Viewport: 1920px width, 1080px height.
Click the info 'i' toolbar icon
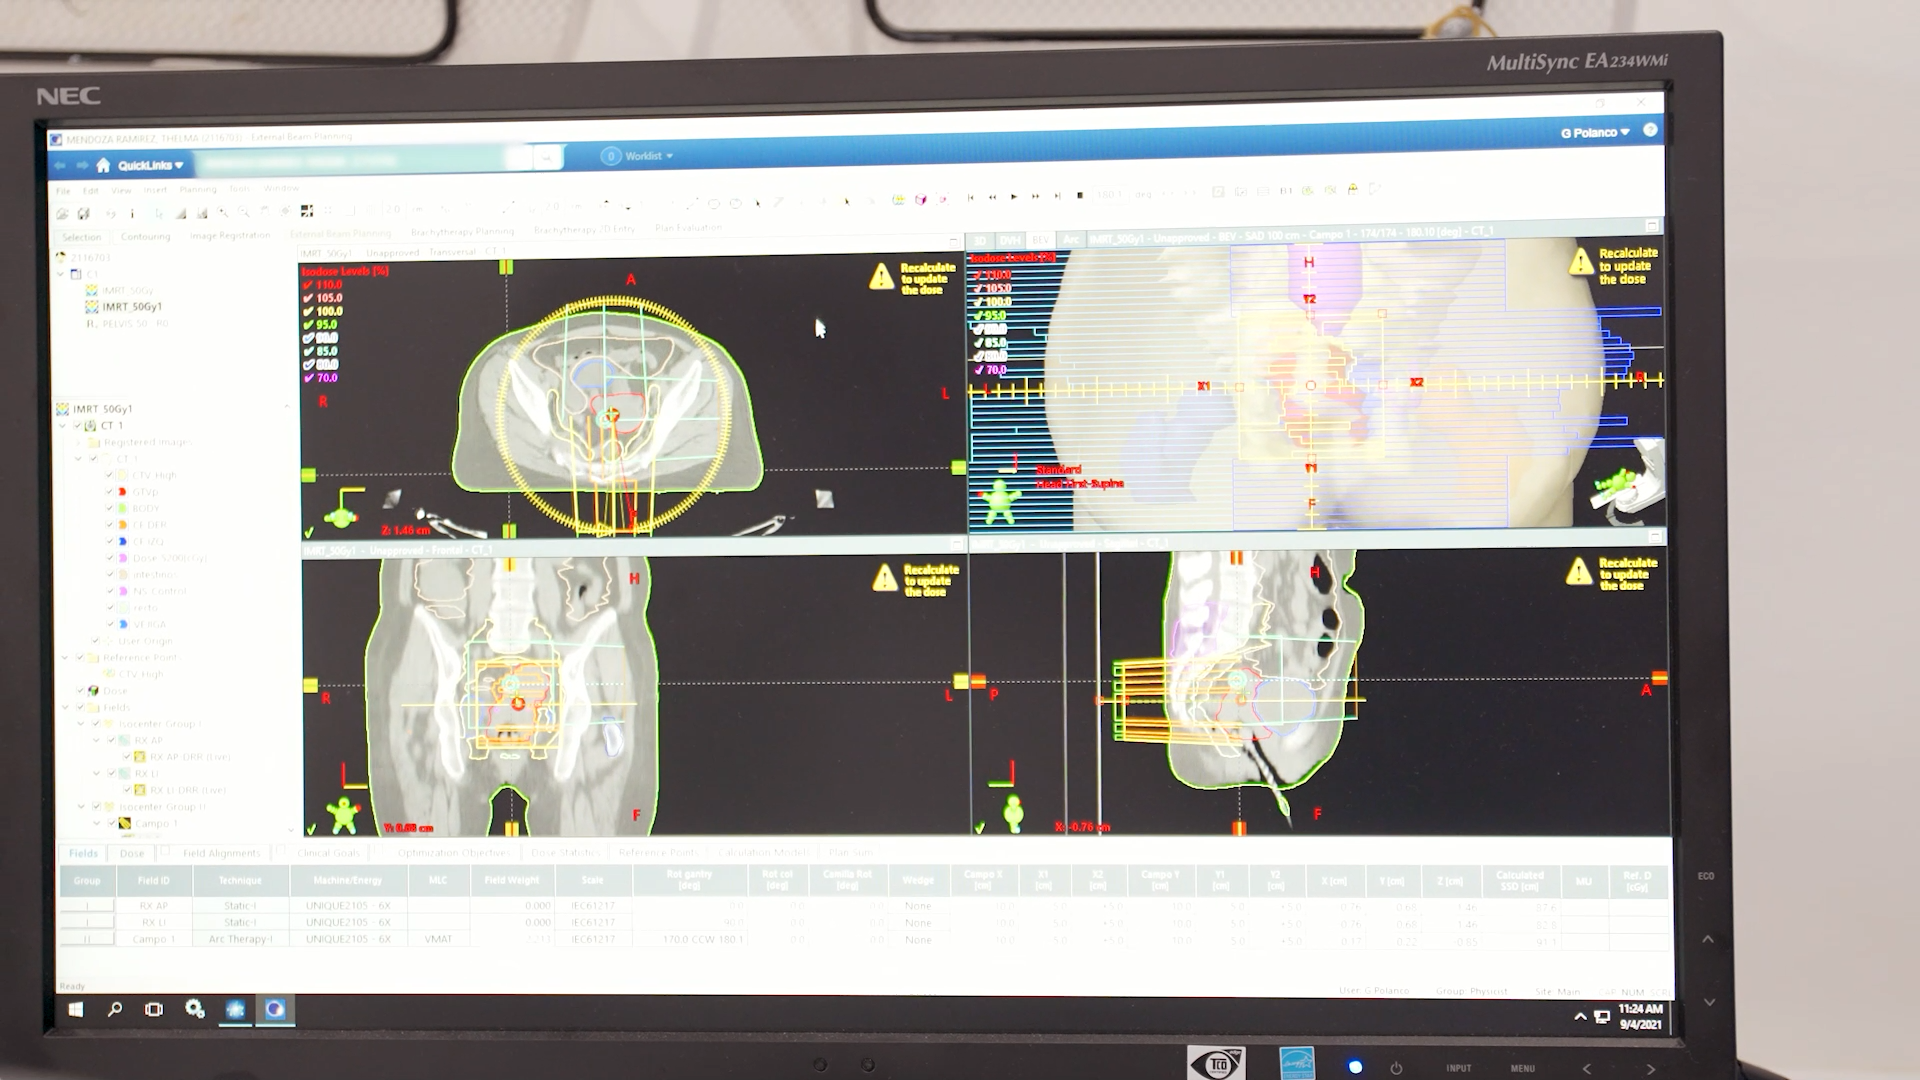(x=132, y=213)
